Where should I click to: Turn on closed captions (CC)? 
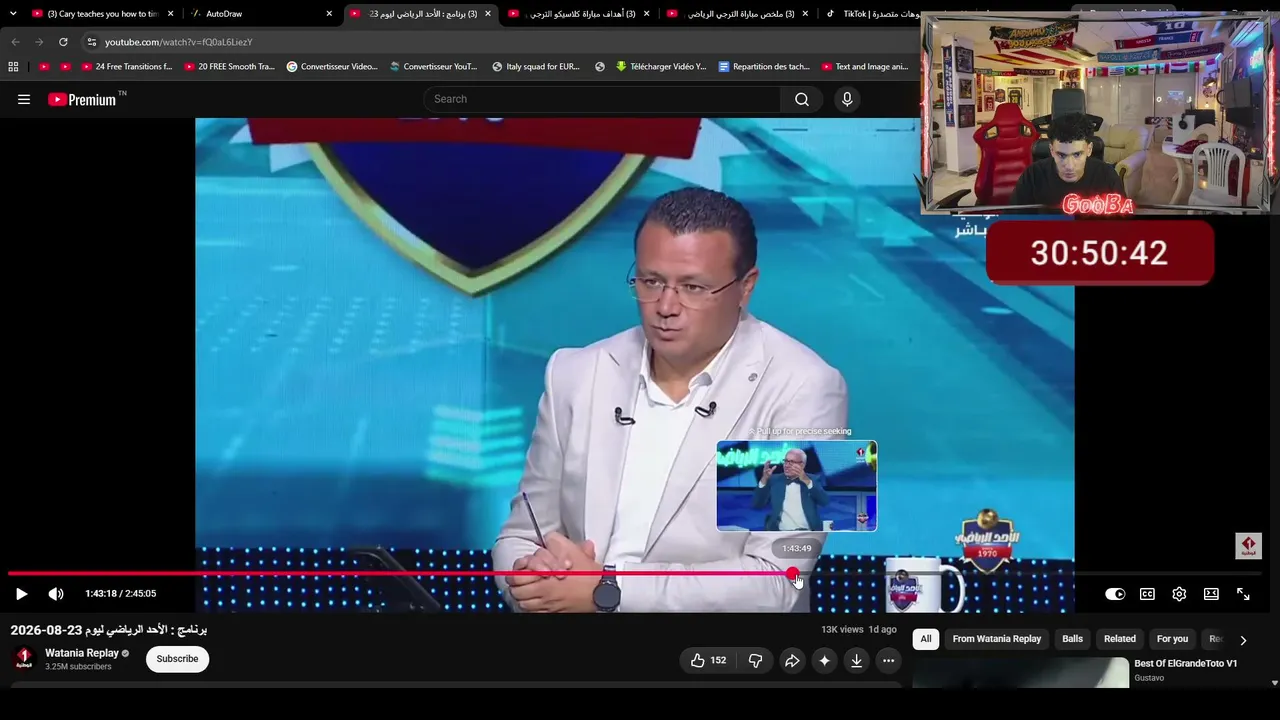click(1147, 594)
